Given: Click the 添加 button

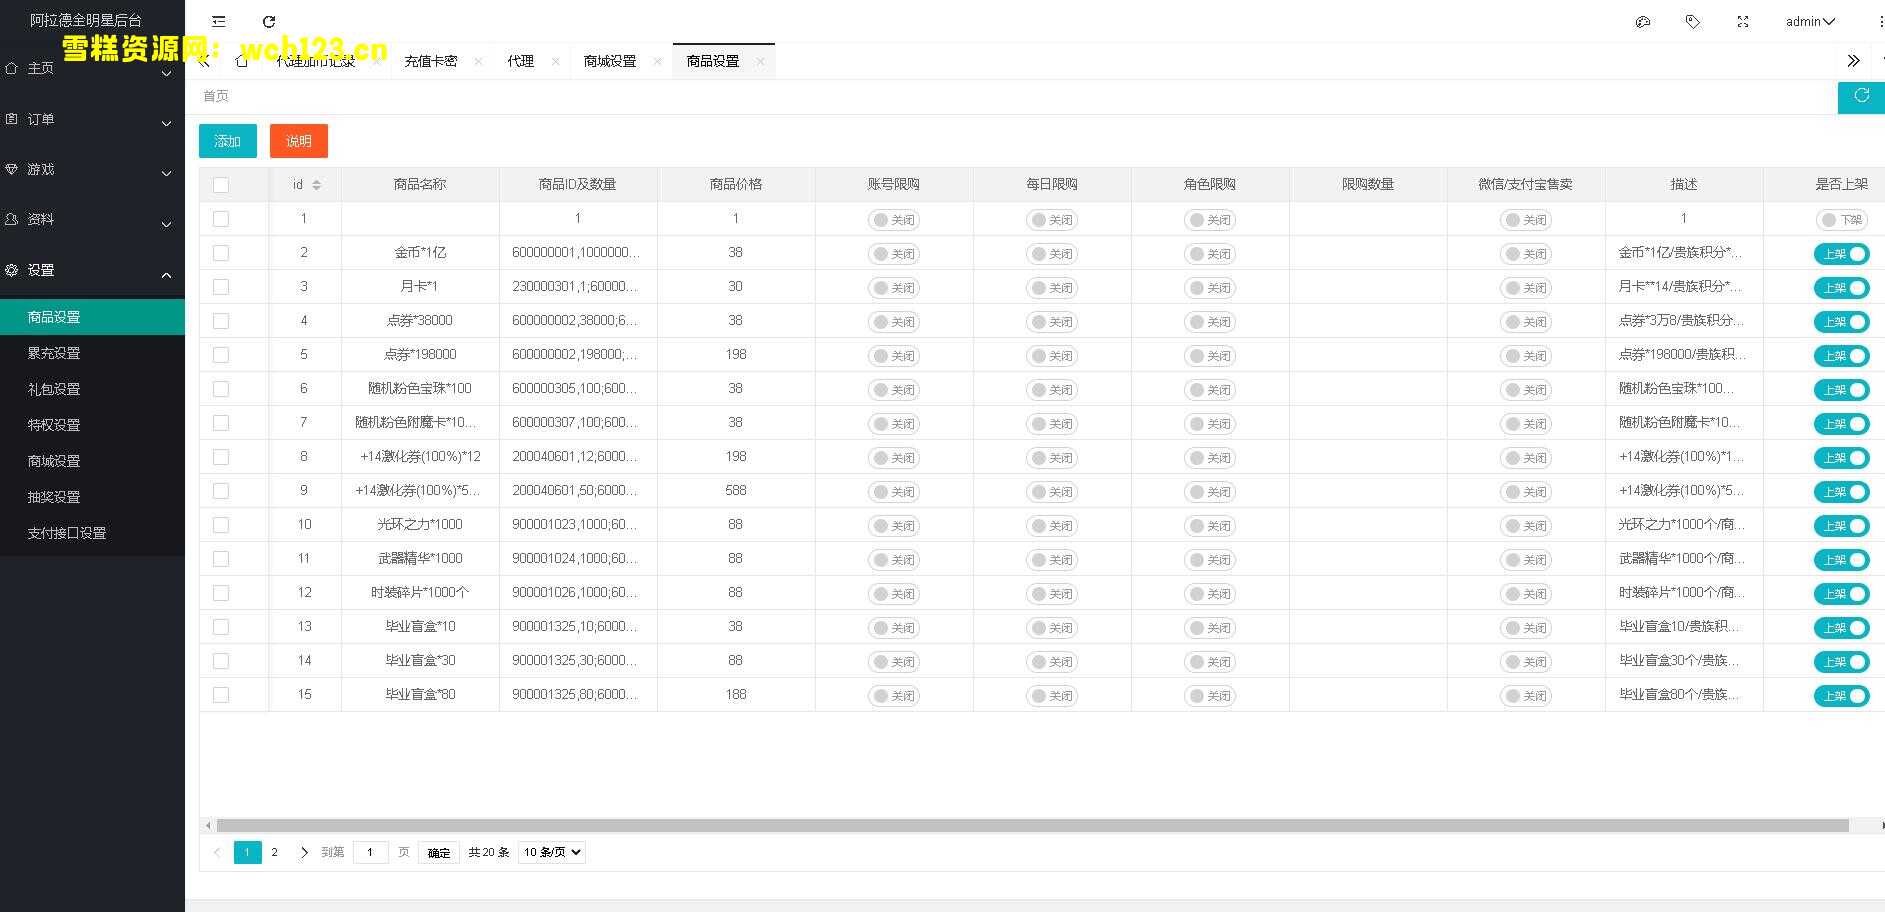Looking at the screenshot, I should click(x=227, y=141).
